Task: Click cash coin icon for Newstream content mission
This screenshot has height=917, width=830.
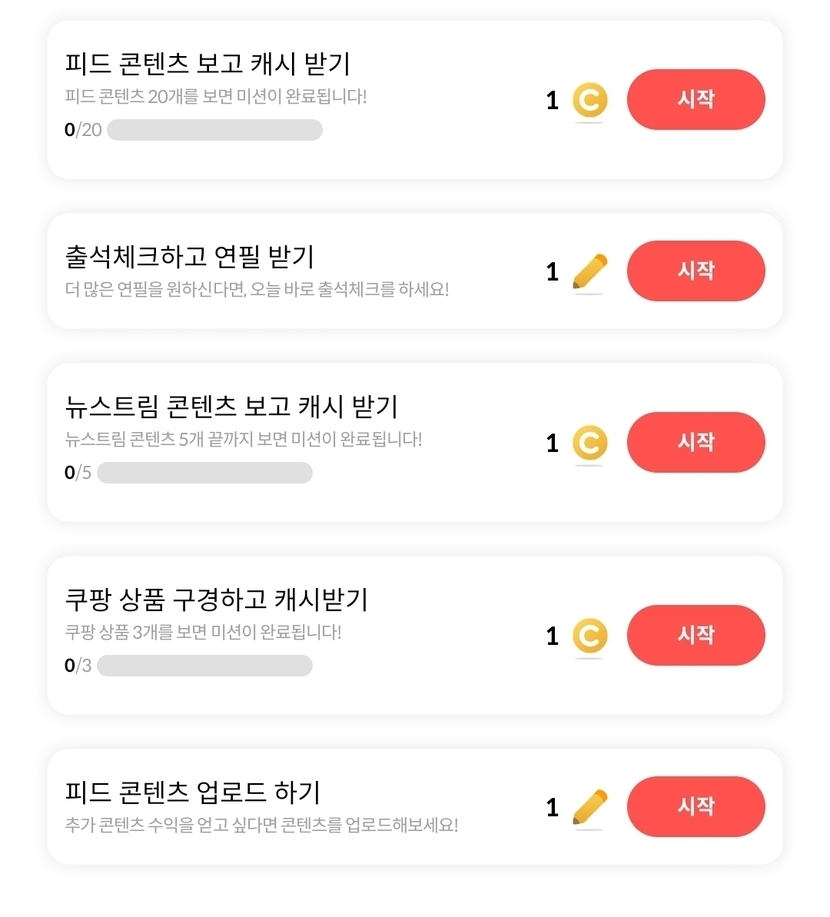Action: click(x=590, y=443)
